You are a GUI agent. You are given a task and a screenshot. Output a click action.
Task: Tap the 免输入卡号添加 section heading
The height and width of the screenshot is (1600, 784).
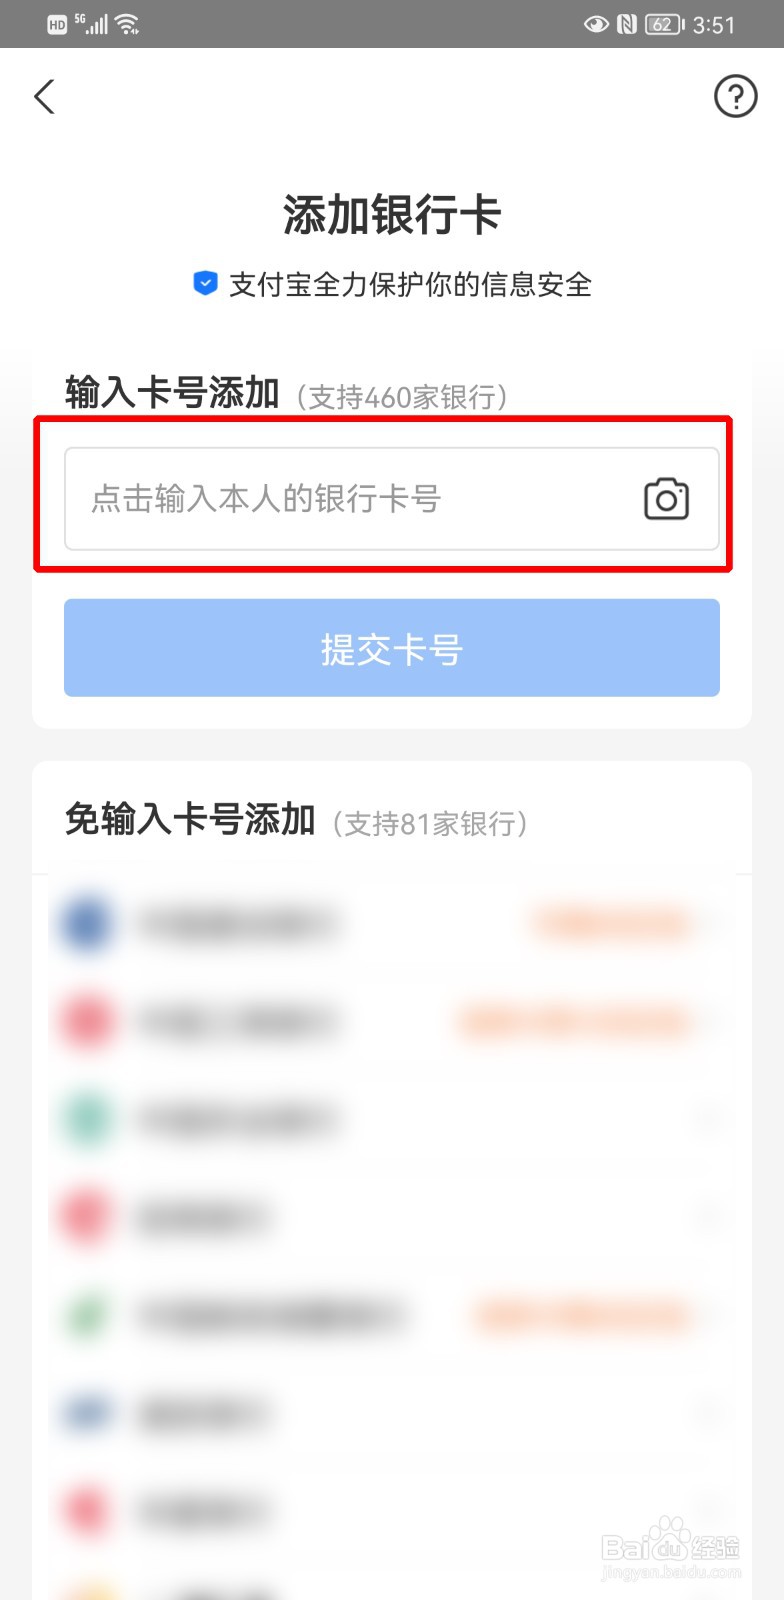click(x=190, y=819)
